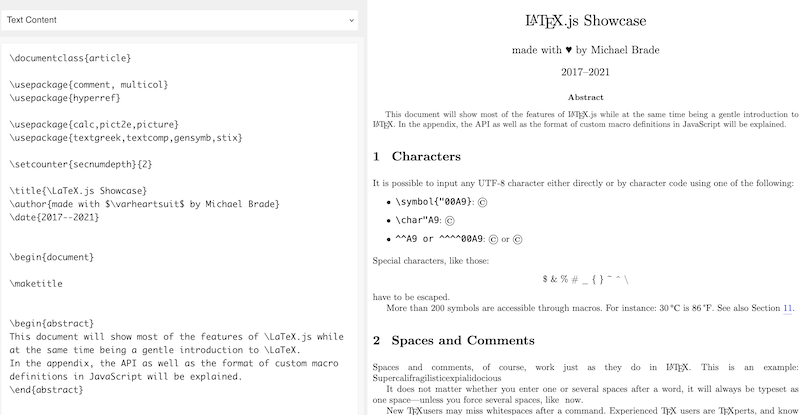Click the special characters line $ & % #
Image resolution: width=800 pixels, height=415 pixels.
click(585, 279)
